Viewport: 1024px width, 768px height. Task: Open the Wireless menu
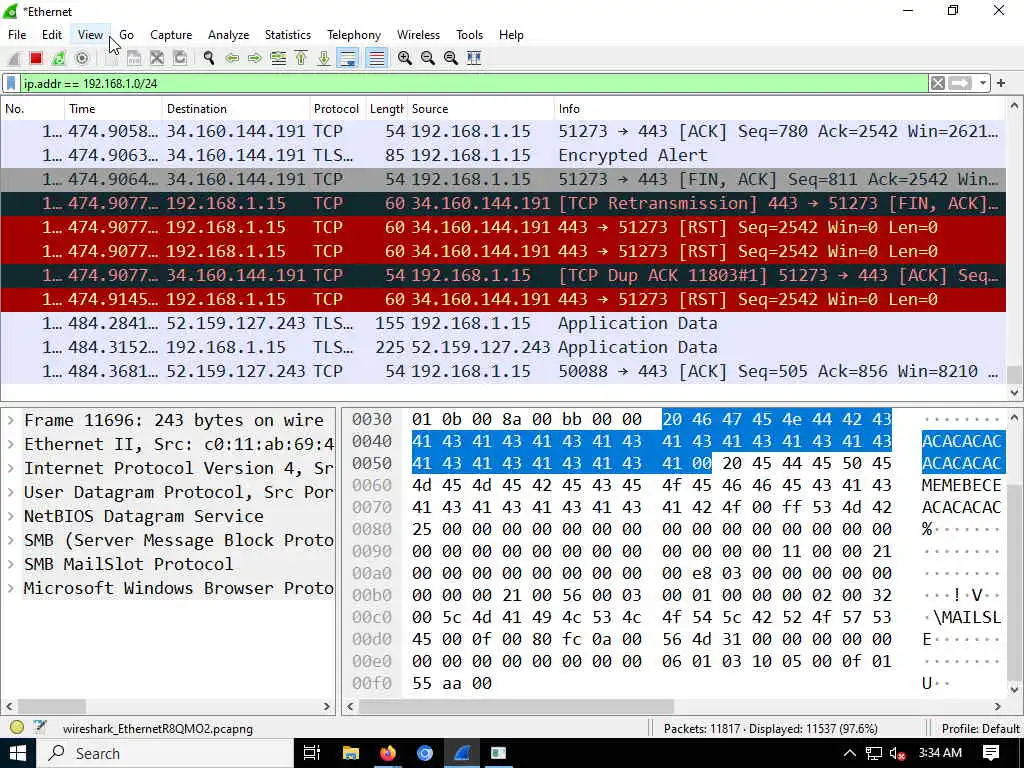tap(419, 35)
